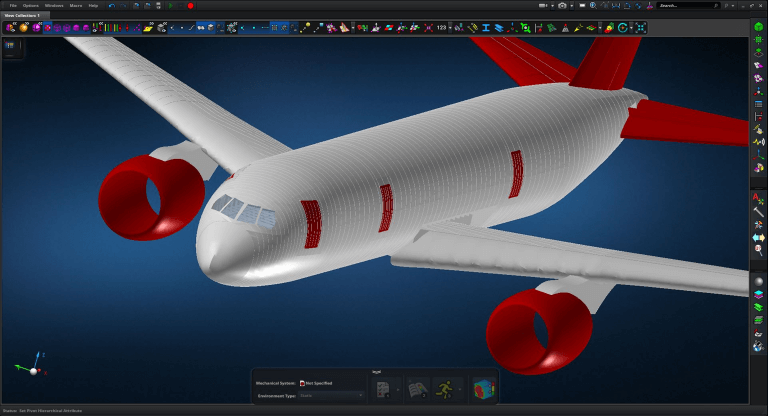Click the globe icon in right sidebar
The width and height of the screenshot is (768, 416).
(x=758, y=346)
